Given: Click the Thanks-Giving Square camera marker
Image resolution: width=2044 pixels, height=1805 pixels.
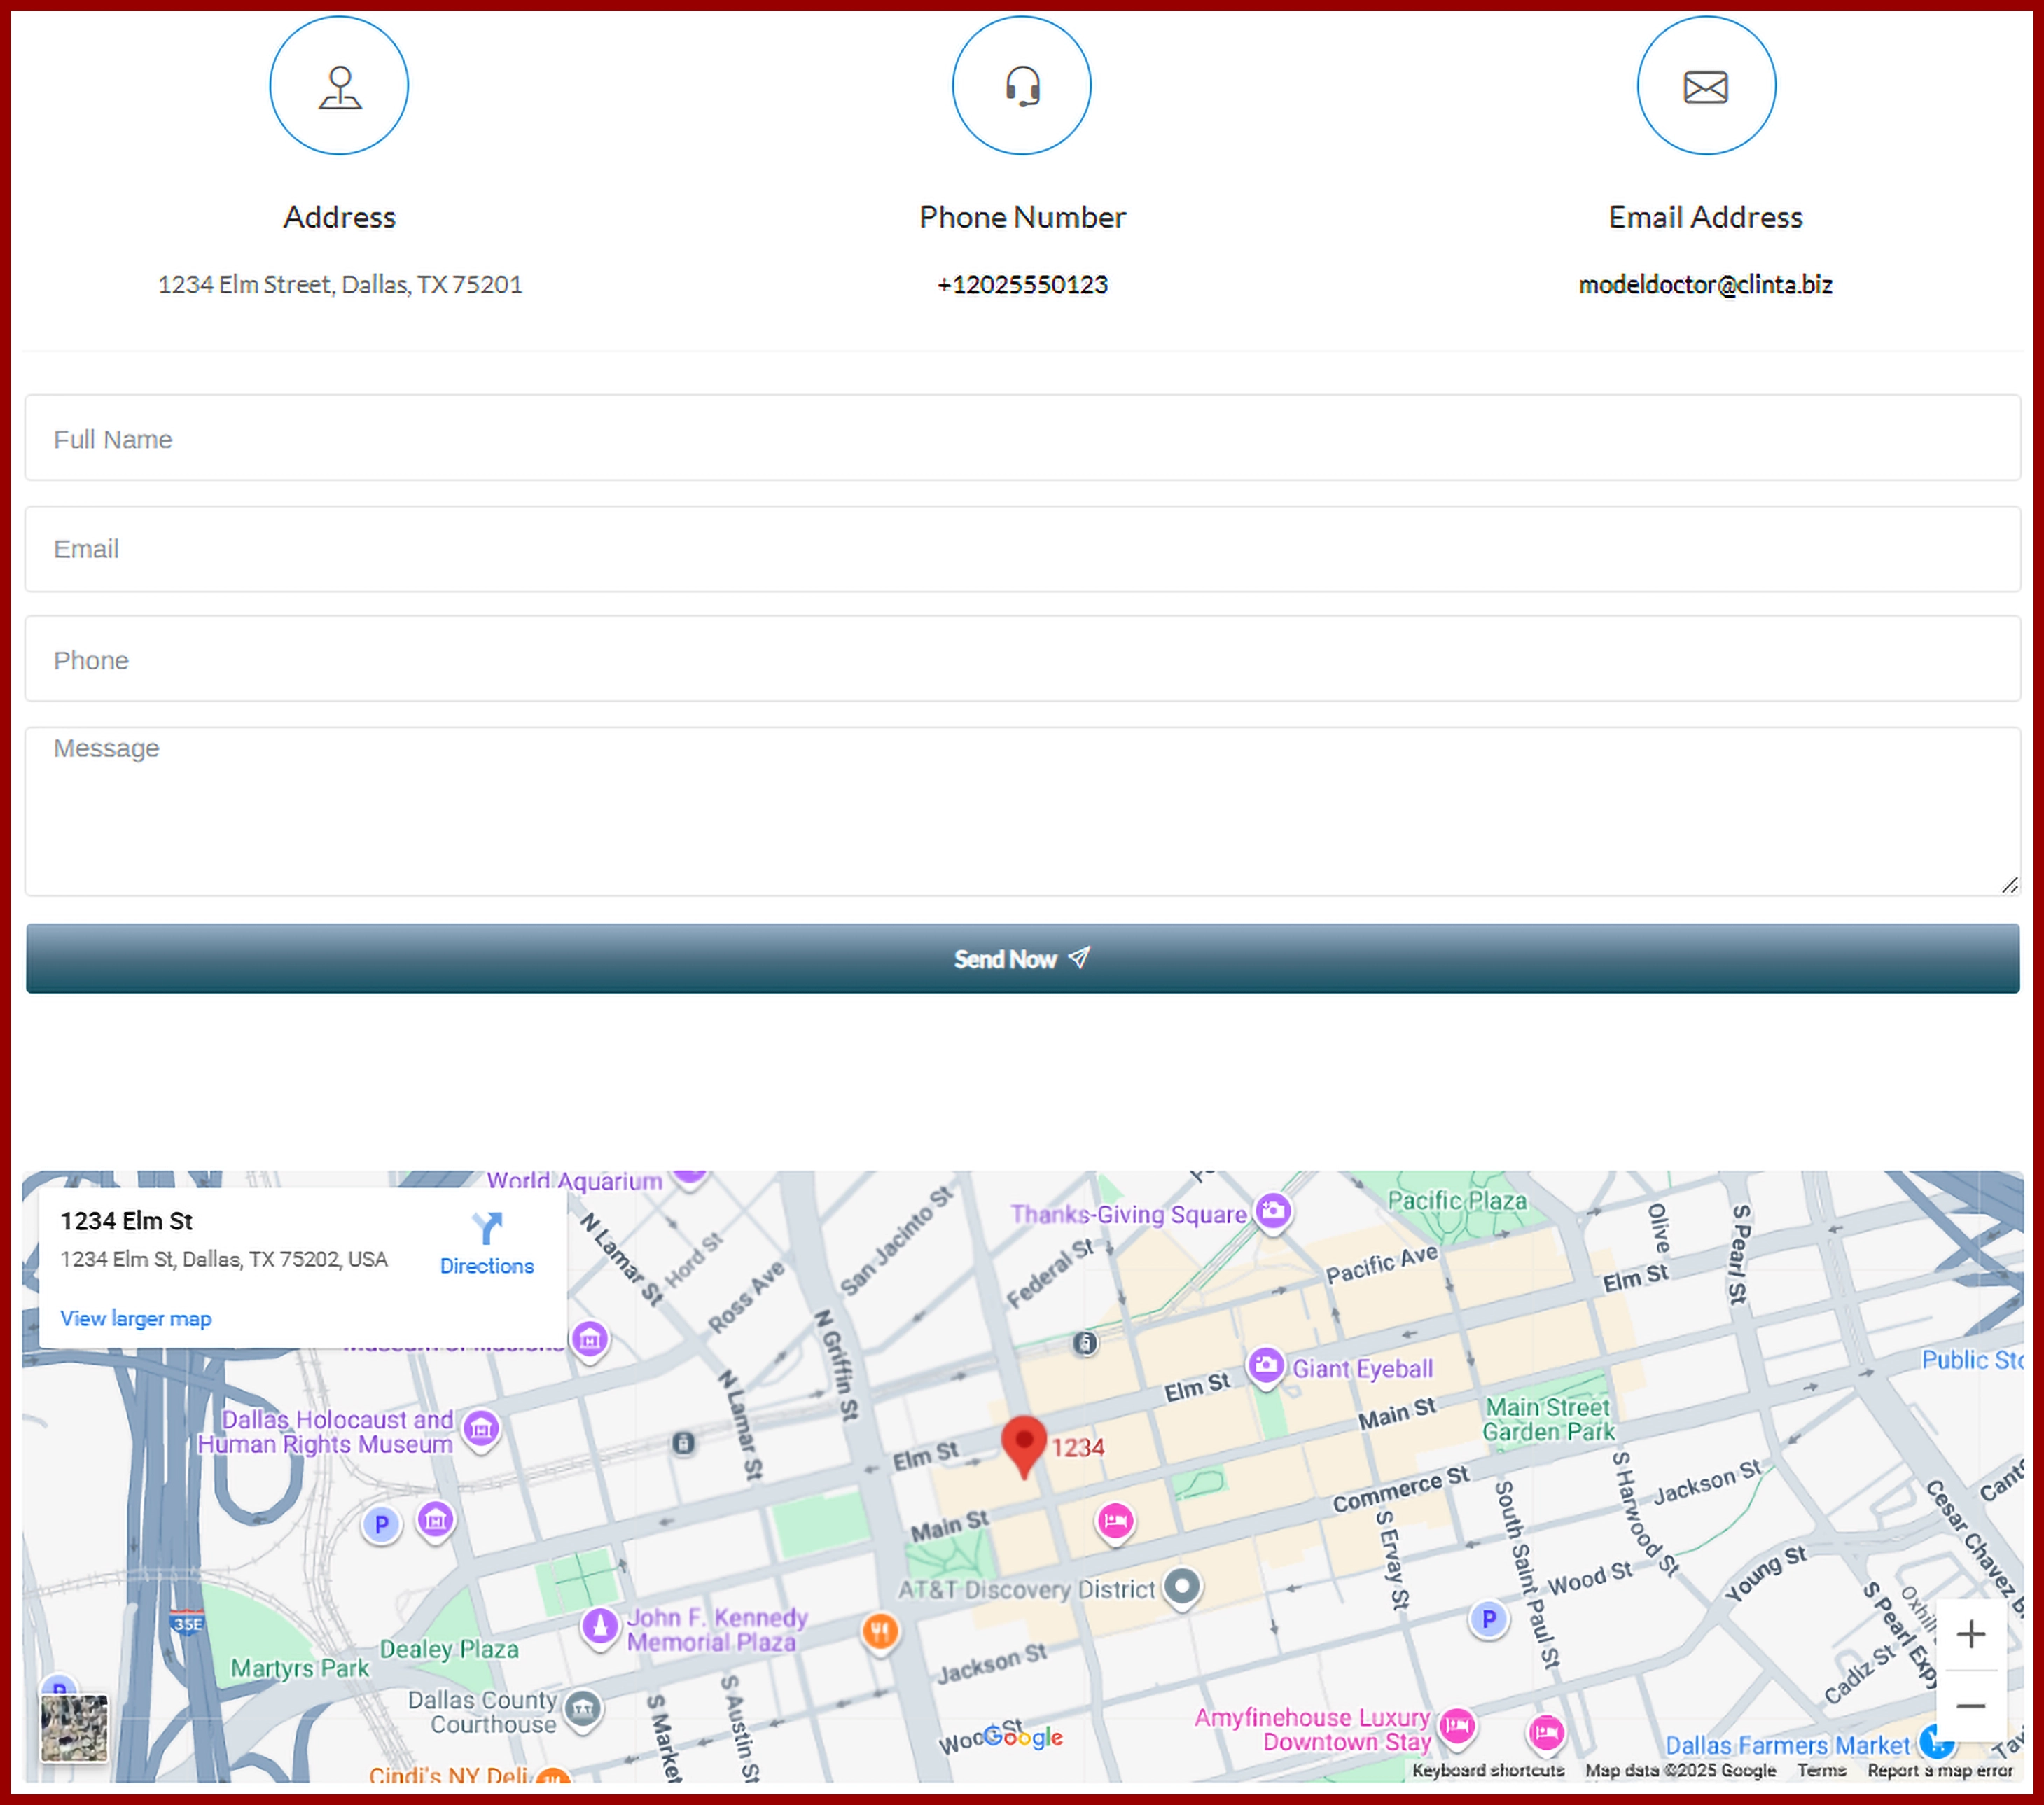Looking at the screenshot, I should coord(1273,1211).
